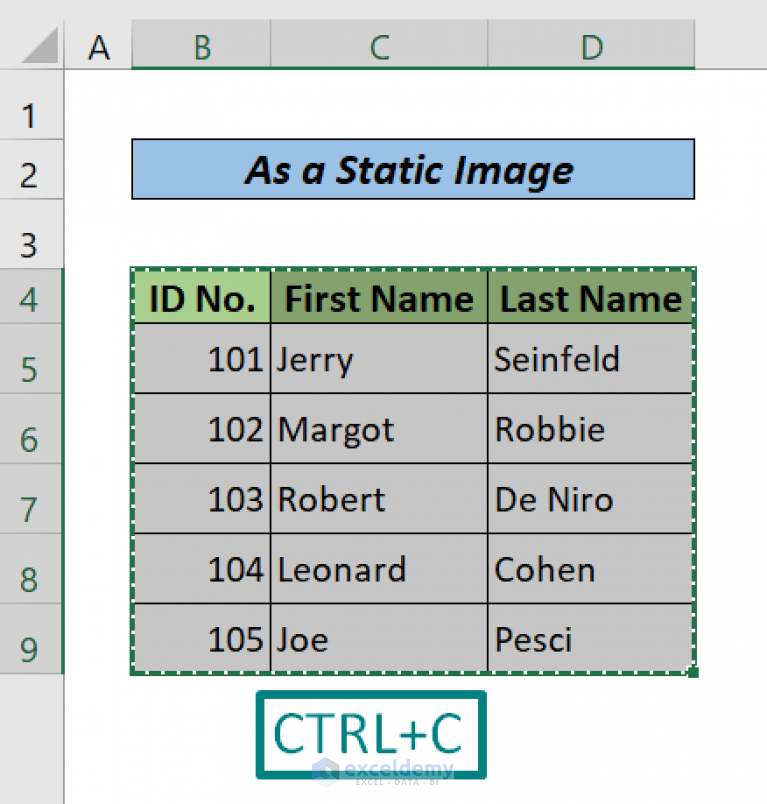The width and height of the screenshot is (767, 804).
Task: Click the cell containing 'Pesci'
Action: pyautogui.click(x=590, y=639)
